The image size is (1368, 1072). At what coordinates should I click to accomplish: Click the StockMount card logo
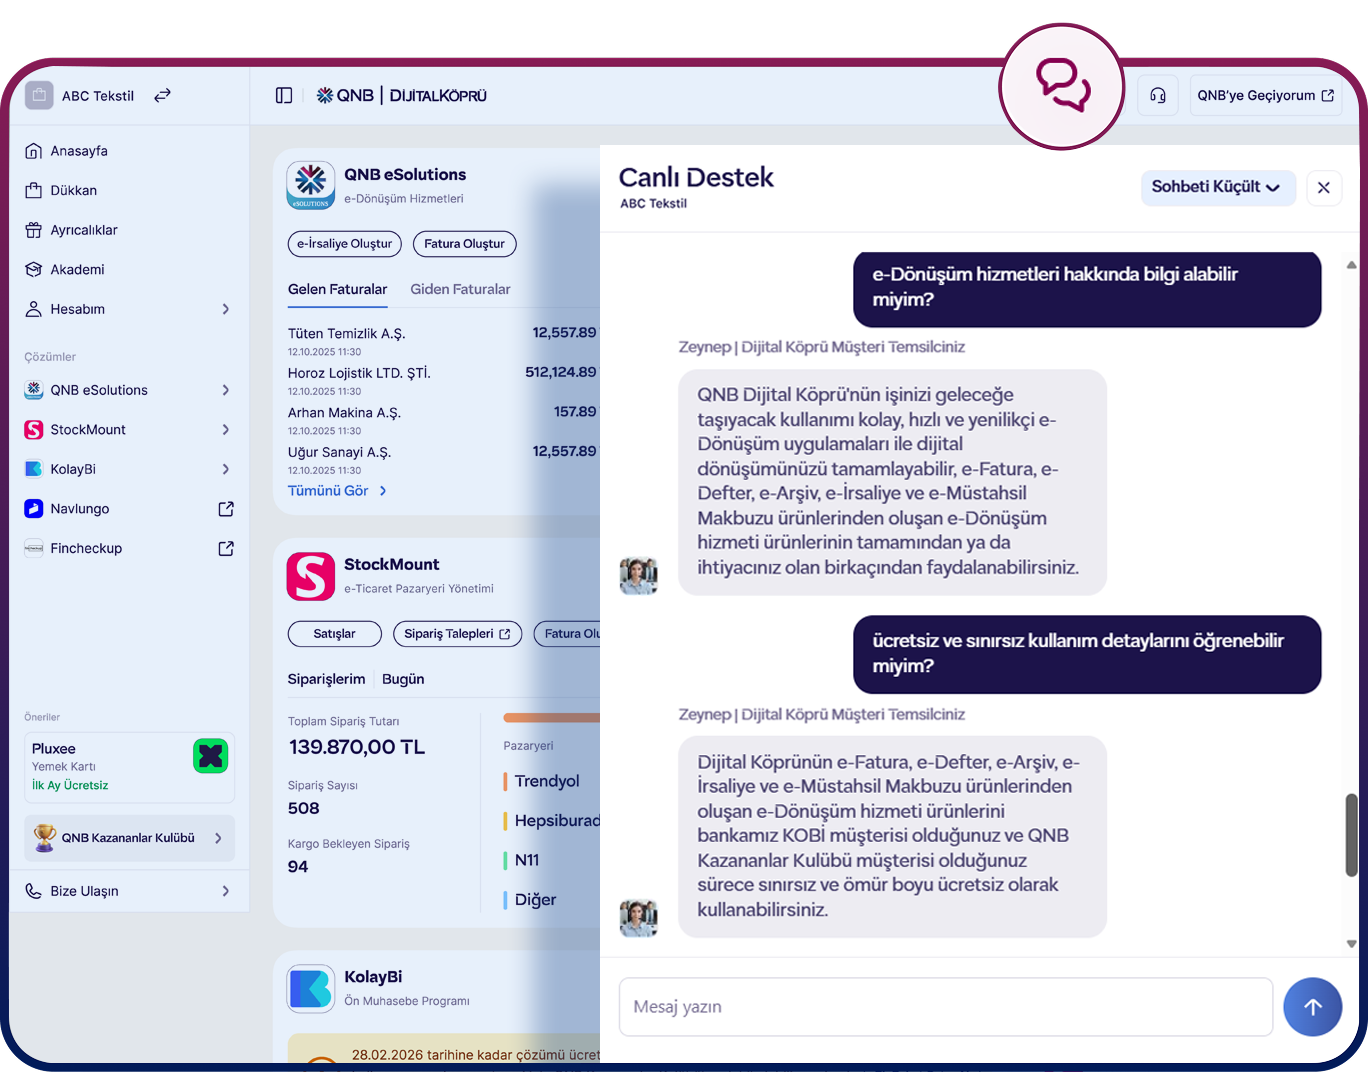pos(311,576)
